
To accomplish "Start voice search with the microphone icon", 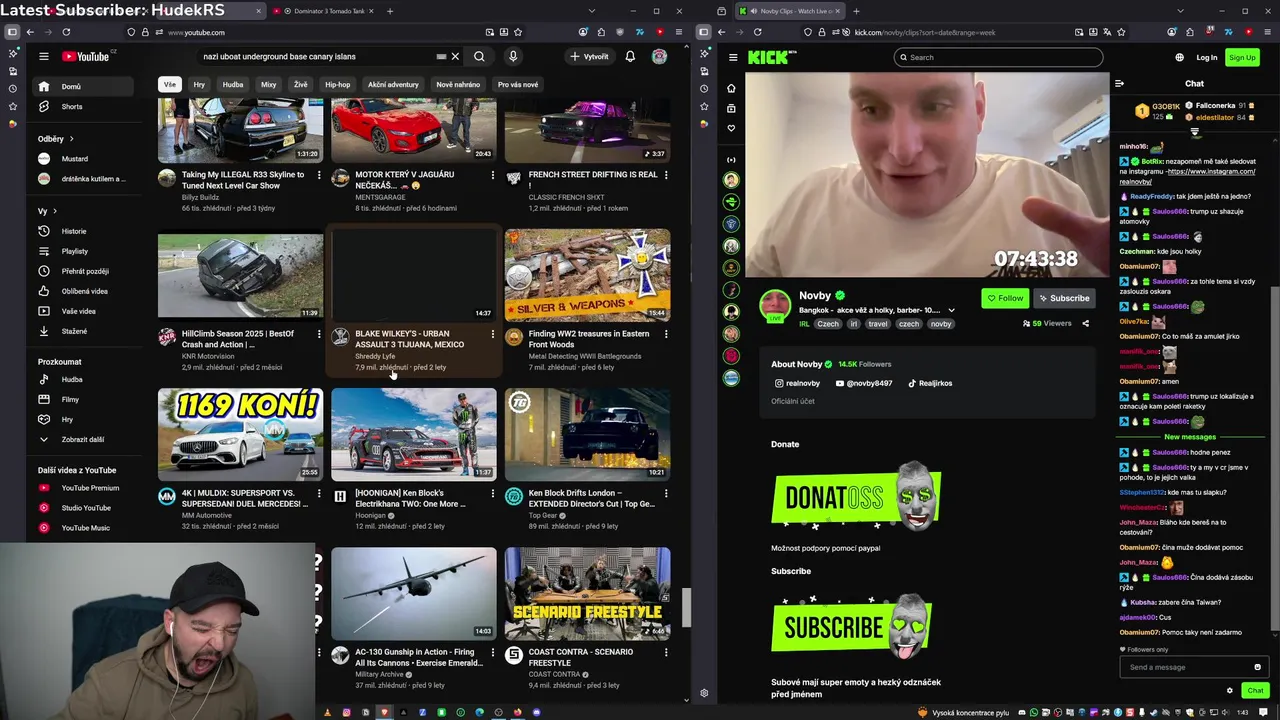I will coord(513,57).
